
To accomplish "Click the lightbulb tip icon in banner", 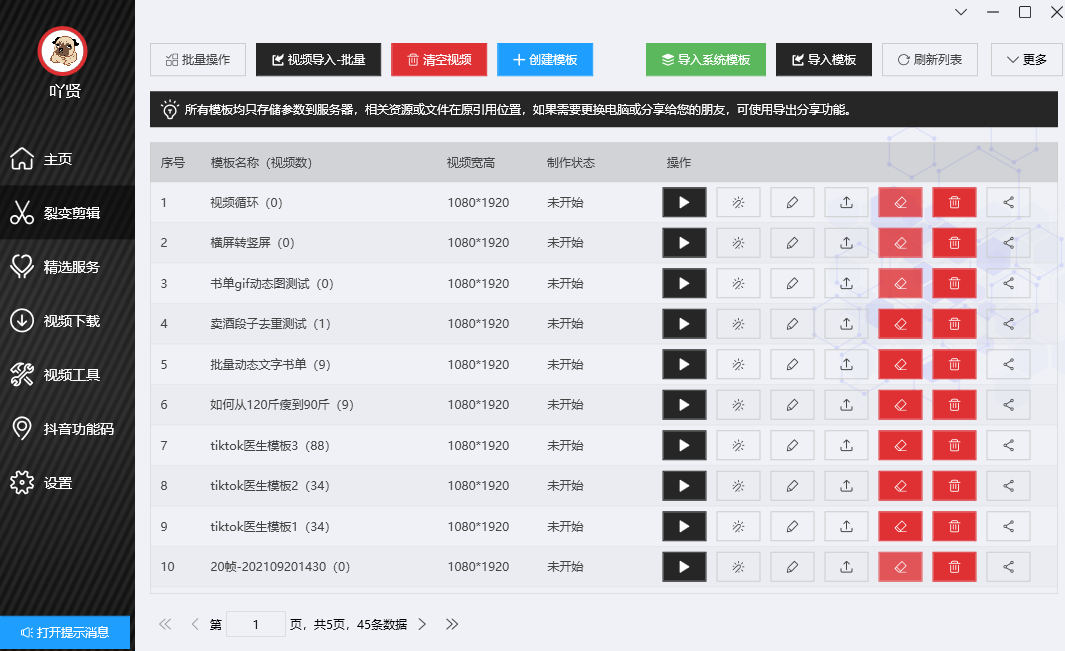I will point(169,109).
